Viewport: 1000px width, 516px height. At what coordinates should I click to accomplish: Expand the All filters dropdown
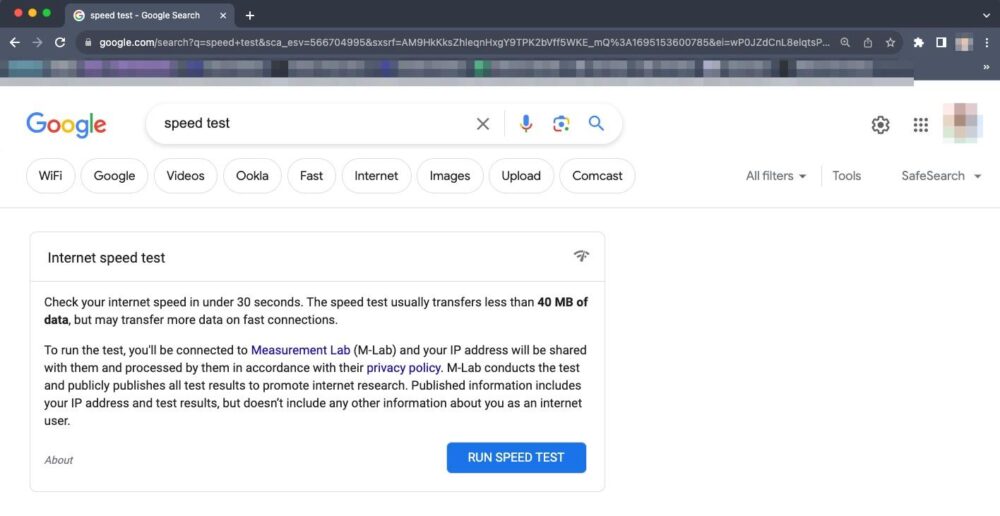[x=776, y=176]
